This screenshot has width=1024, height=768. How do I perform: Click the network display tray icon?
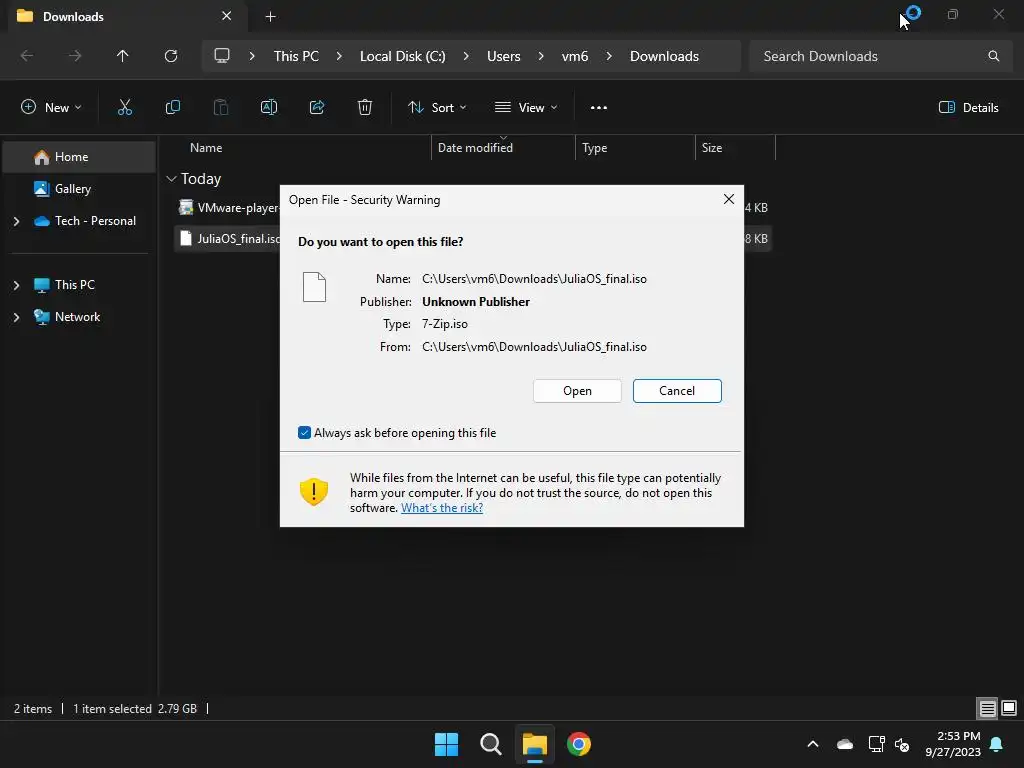click(x=876, y=744)
